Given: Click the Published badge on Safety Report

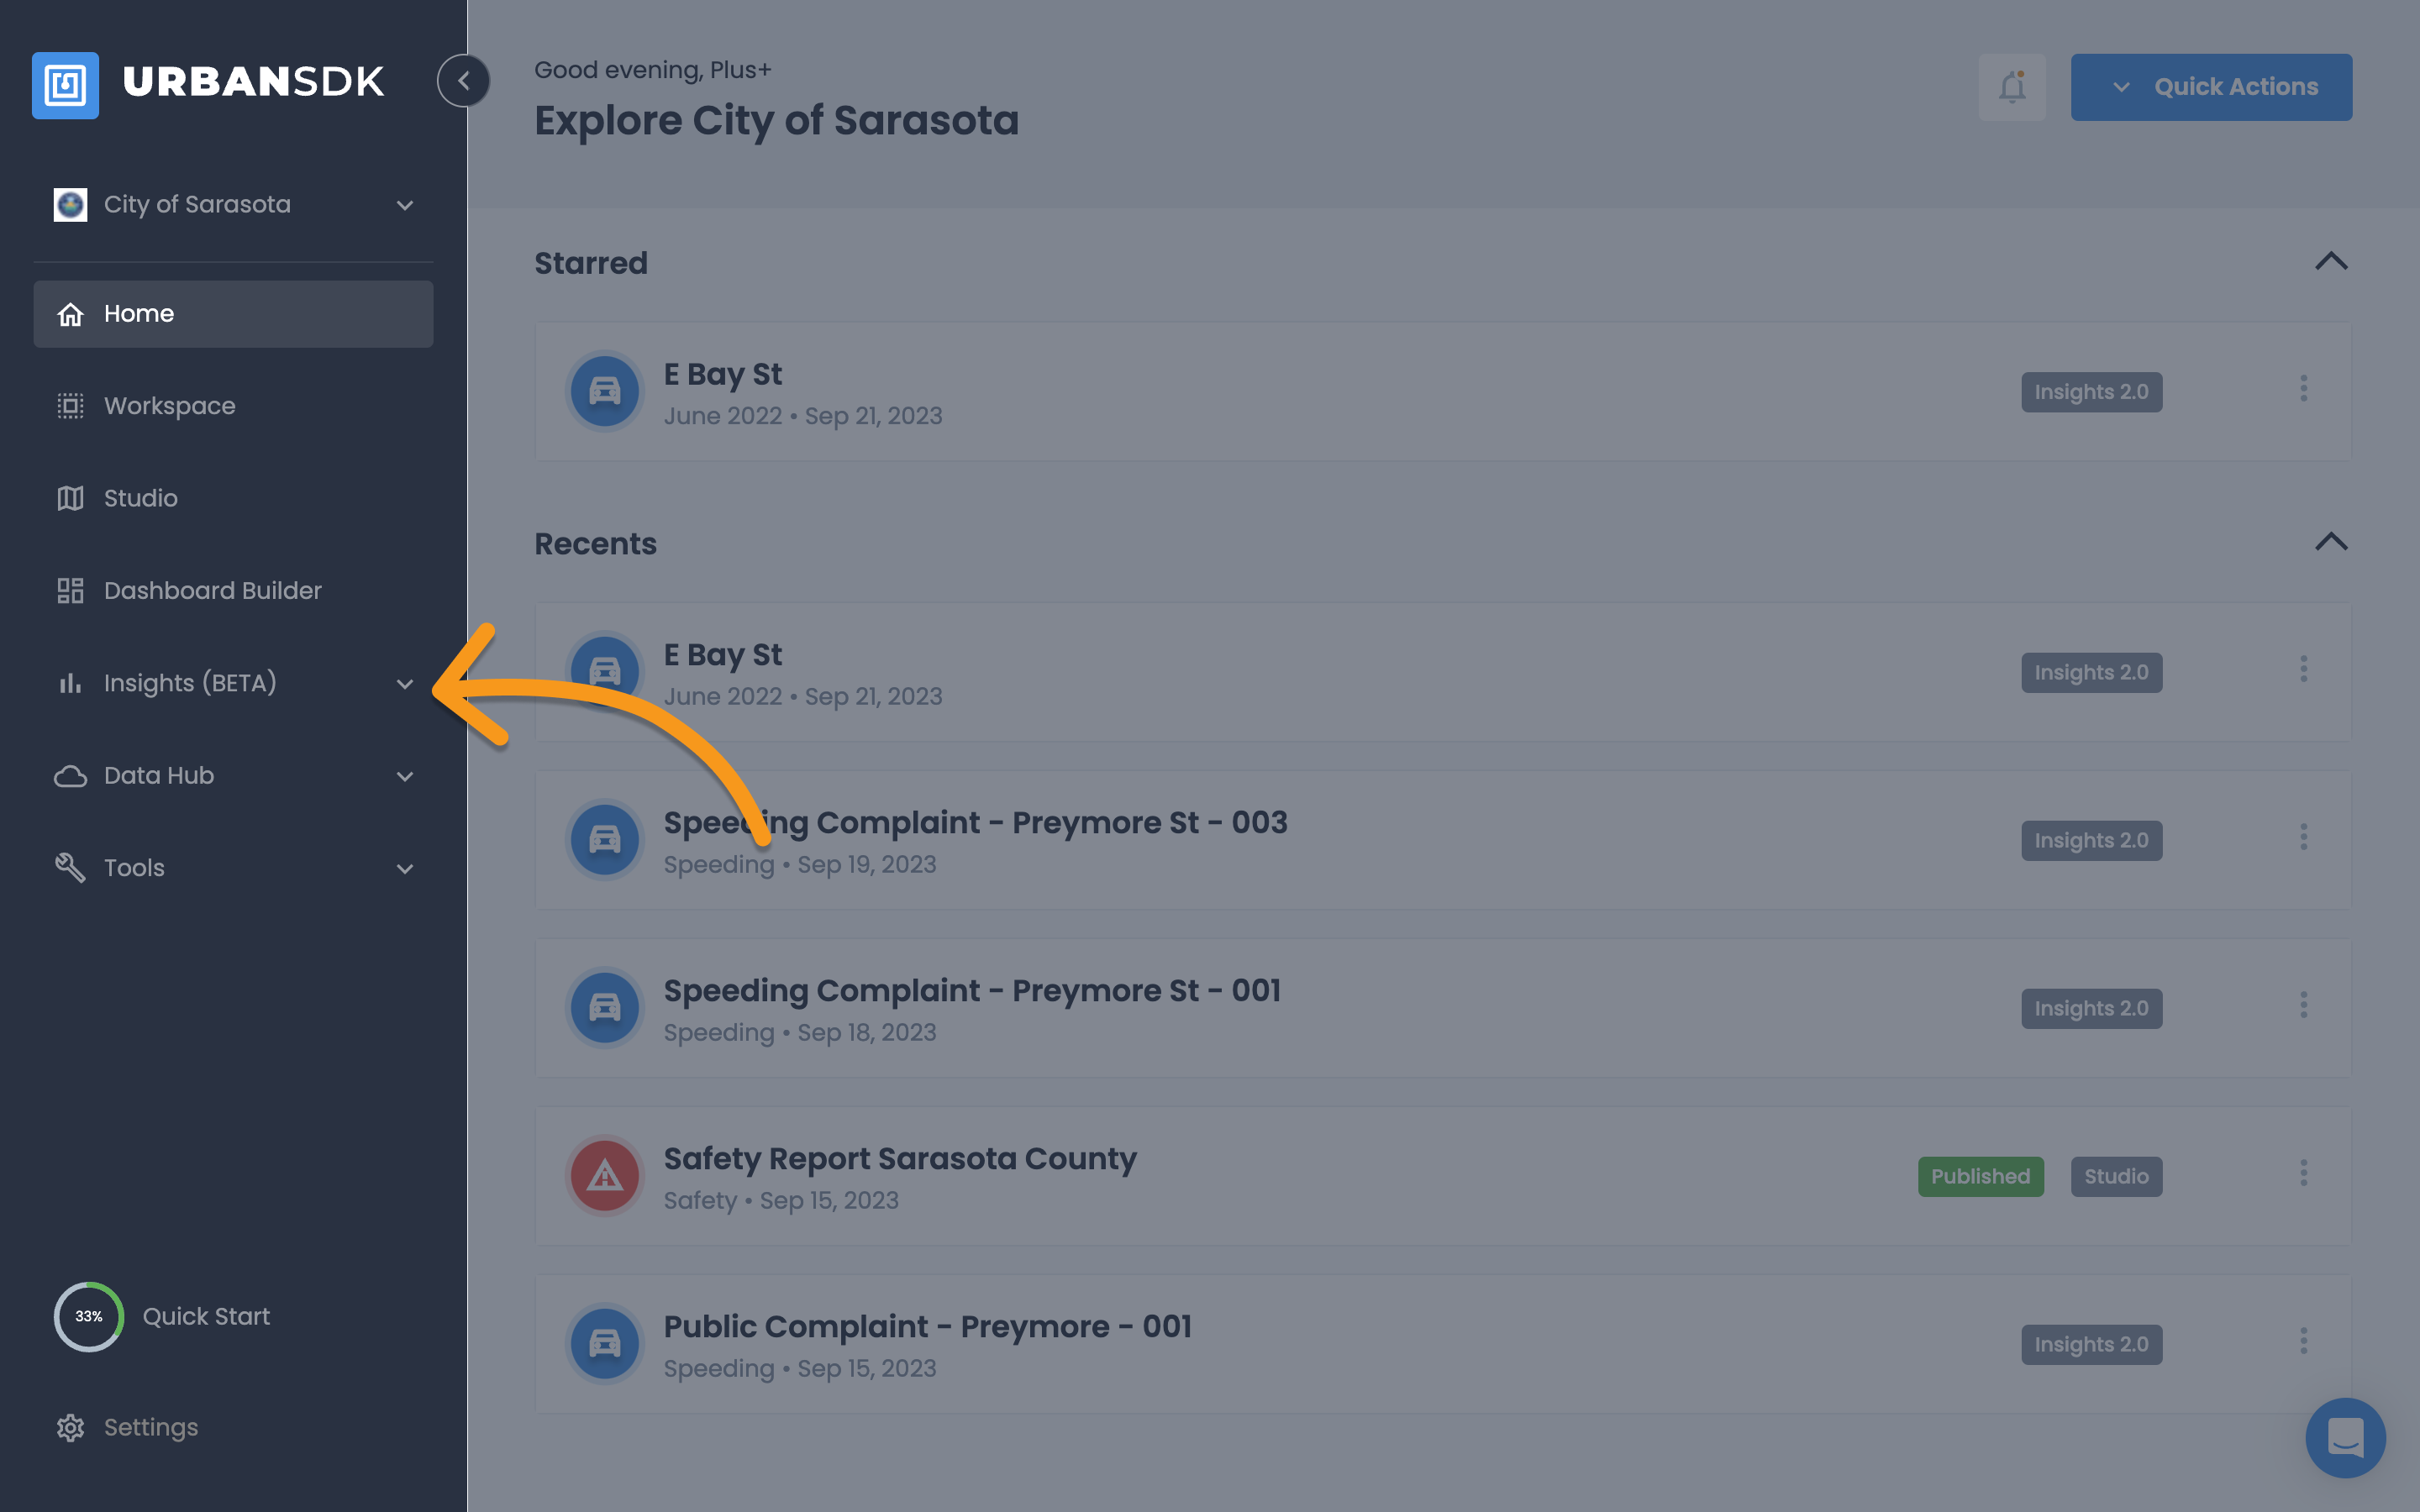Looking at the screenshot, I should click(1979, 1176).
